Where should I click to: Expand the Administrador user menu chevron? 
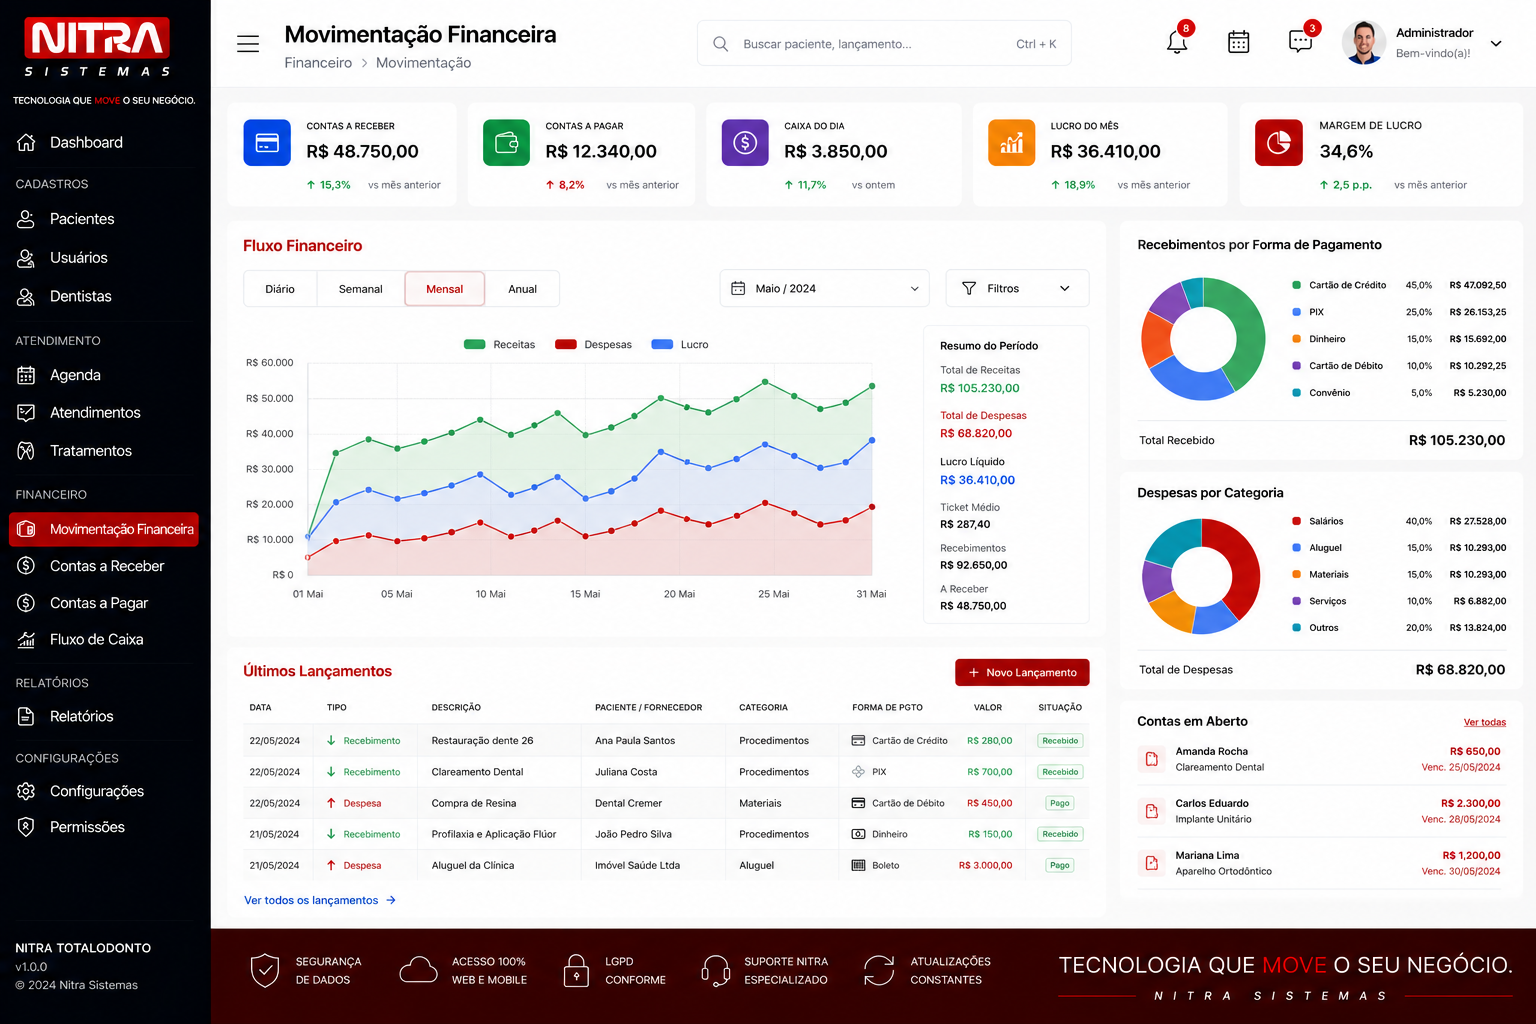coord(1496,44)
